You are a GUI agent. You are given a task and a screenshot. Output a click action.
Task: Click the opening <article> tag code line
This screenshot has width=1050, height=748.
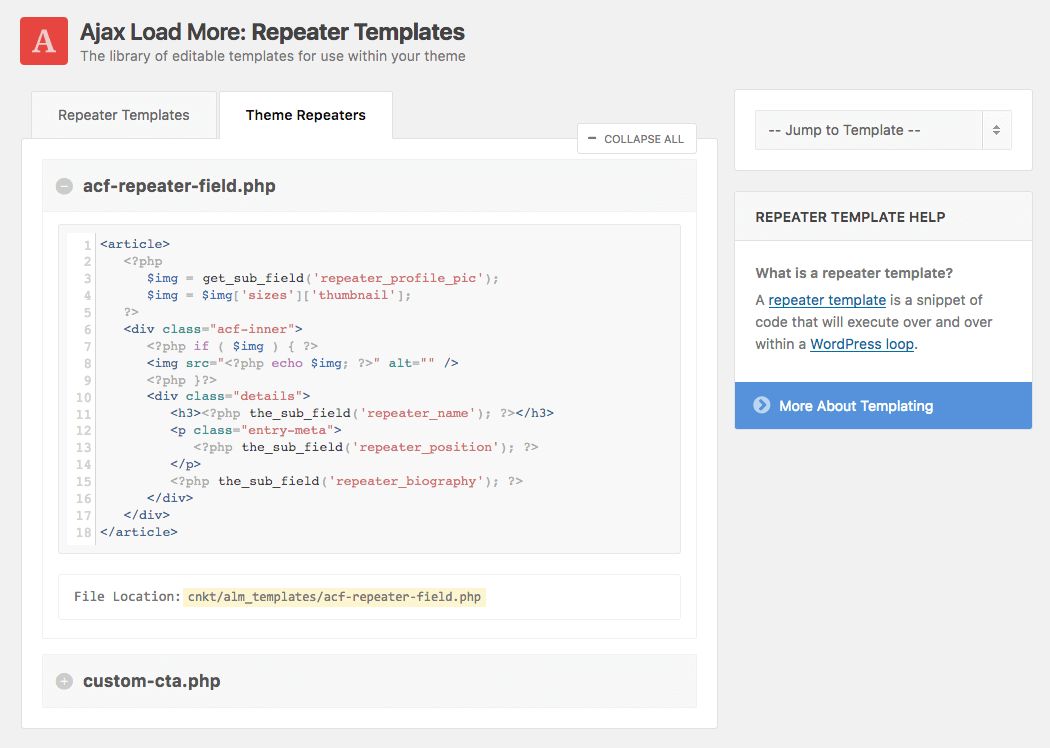click(135, 244)
